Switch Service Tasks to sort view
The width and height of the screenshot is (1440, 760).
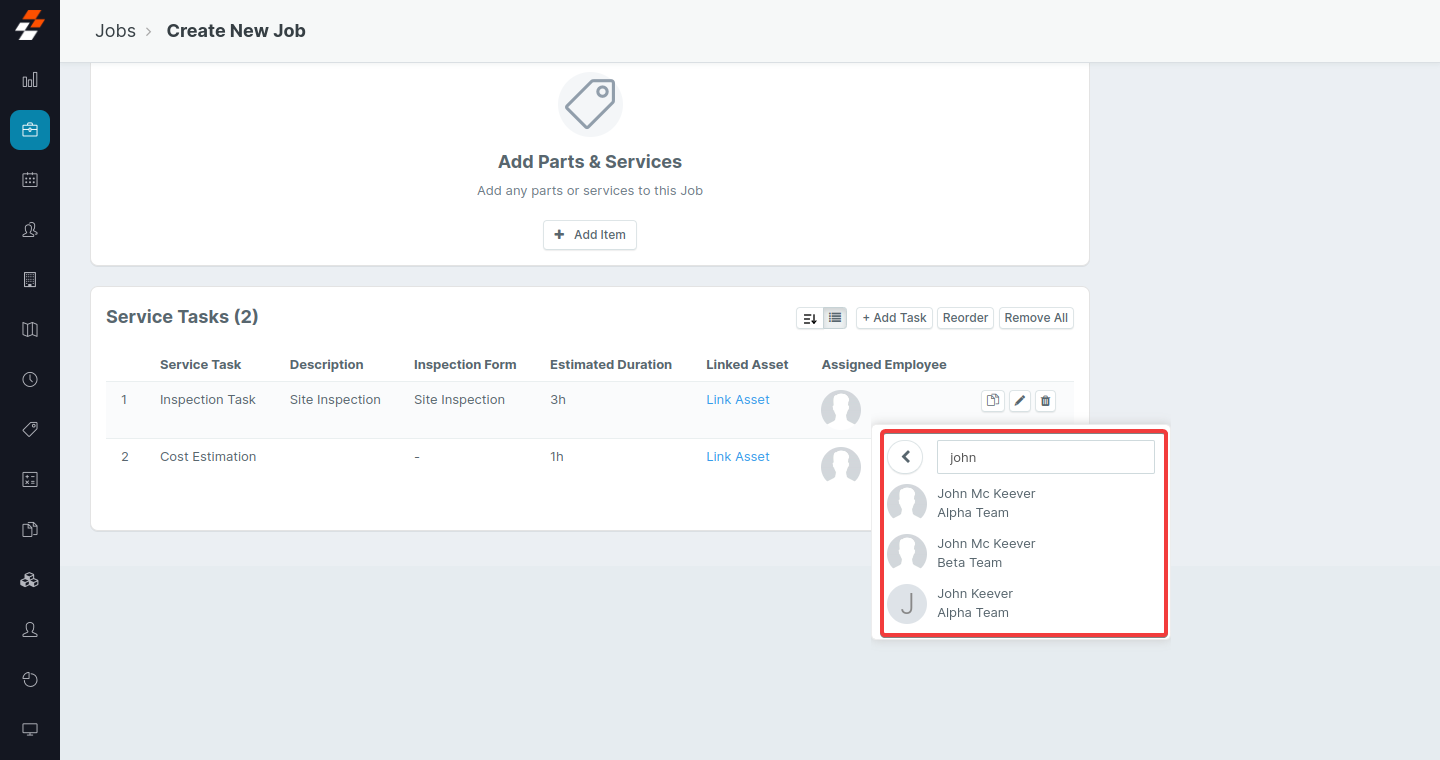pos(809,317)
